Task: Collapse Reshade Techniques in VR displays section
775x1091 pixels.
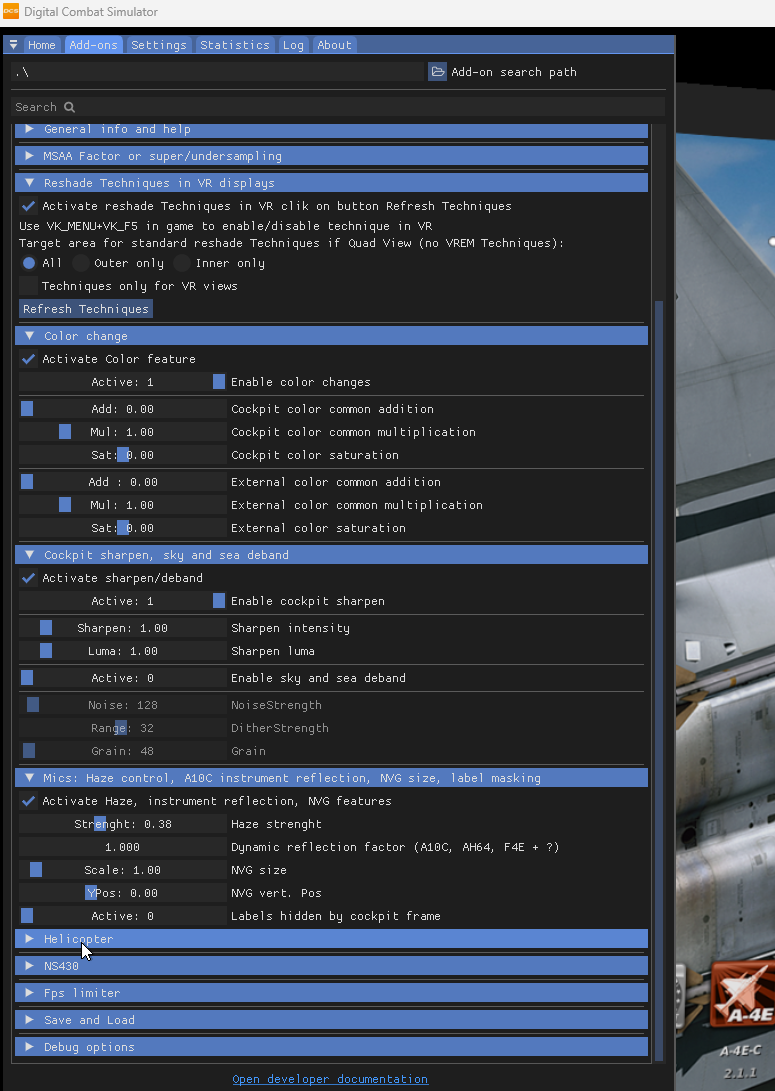Action: click(331, 183)
